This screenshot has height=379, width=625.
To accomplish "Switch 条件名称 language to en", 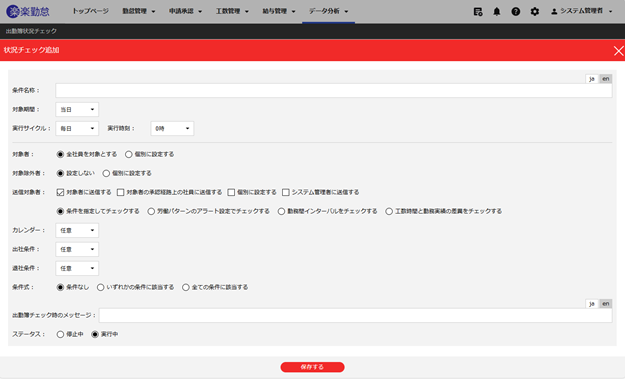I will pyautogui.click(x=605, y=79).
